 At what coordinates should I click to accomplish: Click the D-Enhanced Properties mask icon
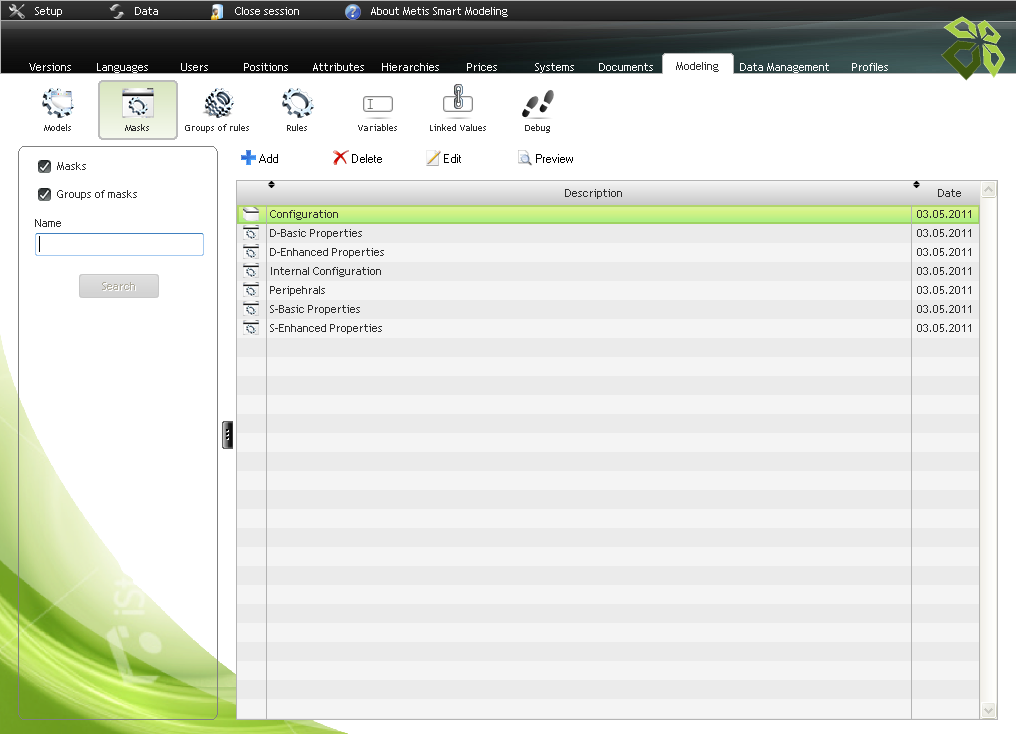251,252
